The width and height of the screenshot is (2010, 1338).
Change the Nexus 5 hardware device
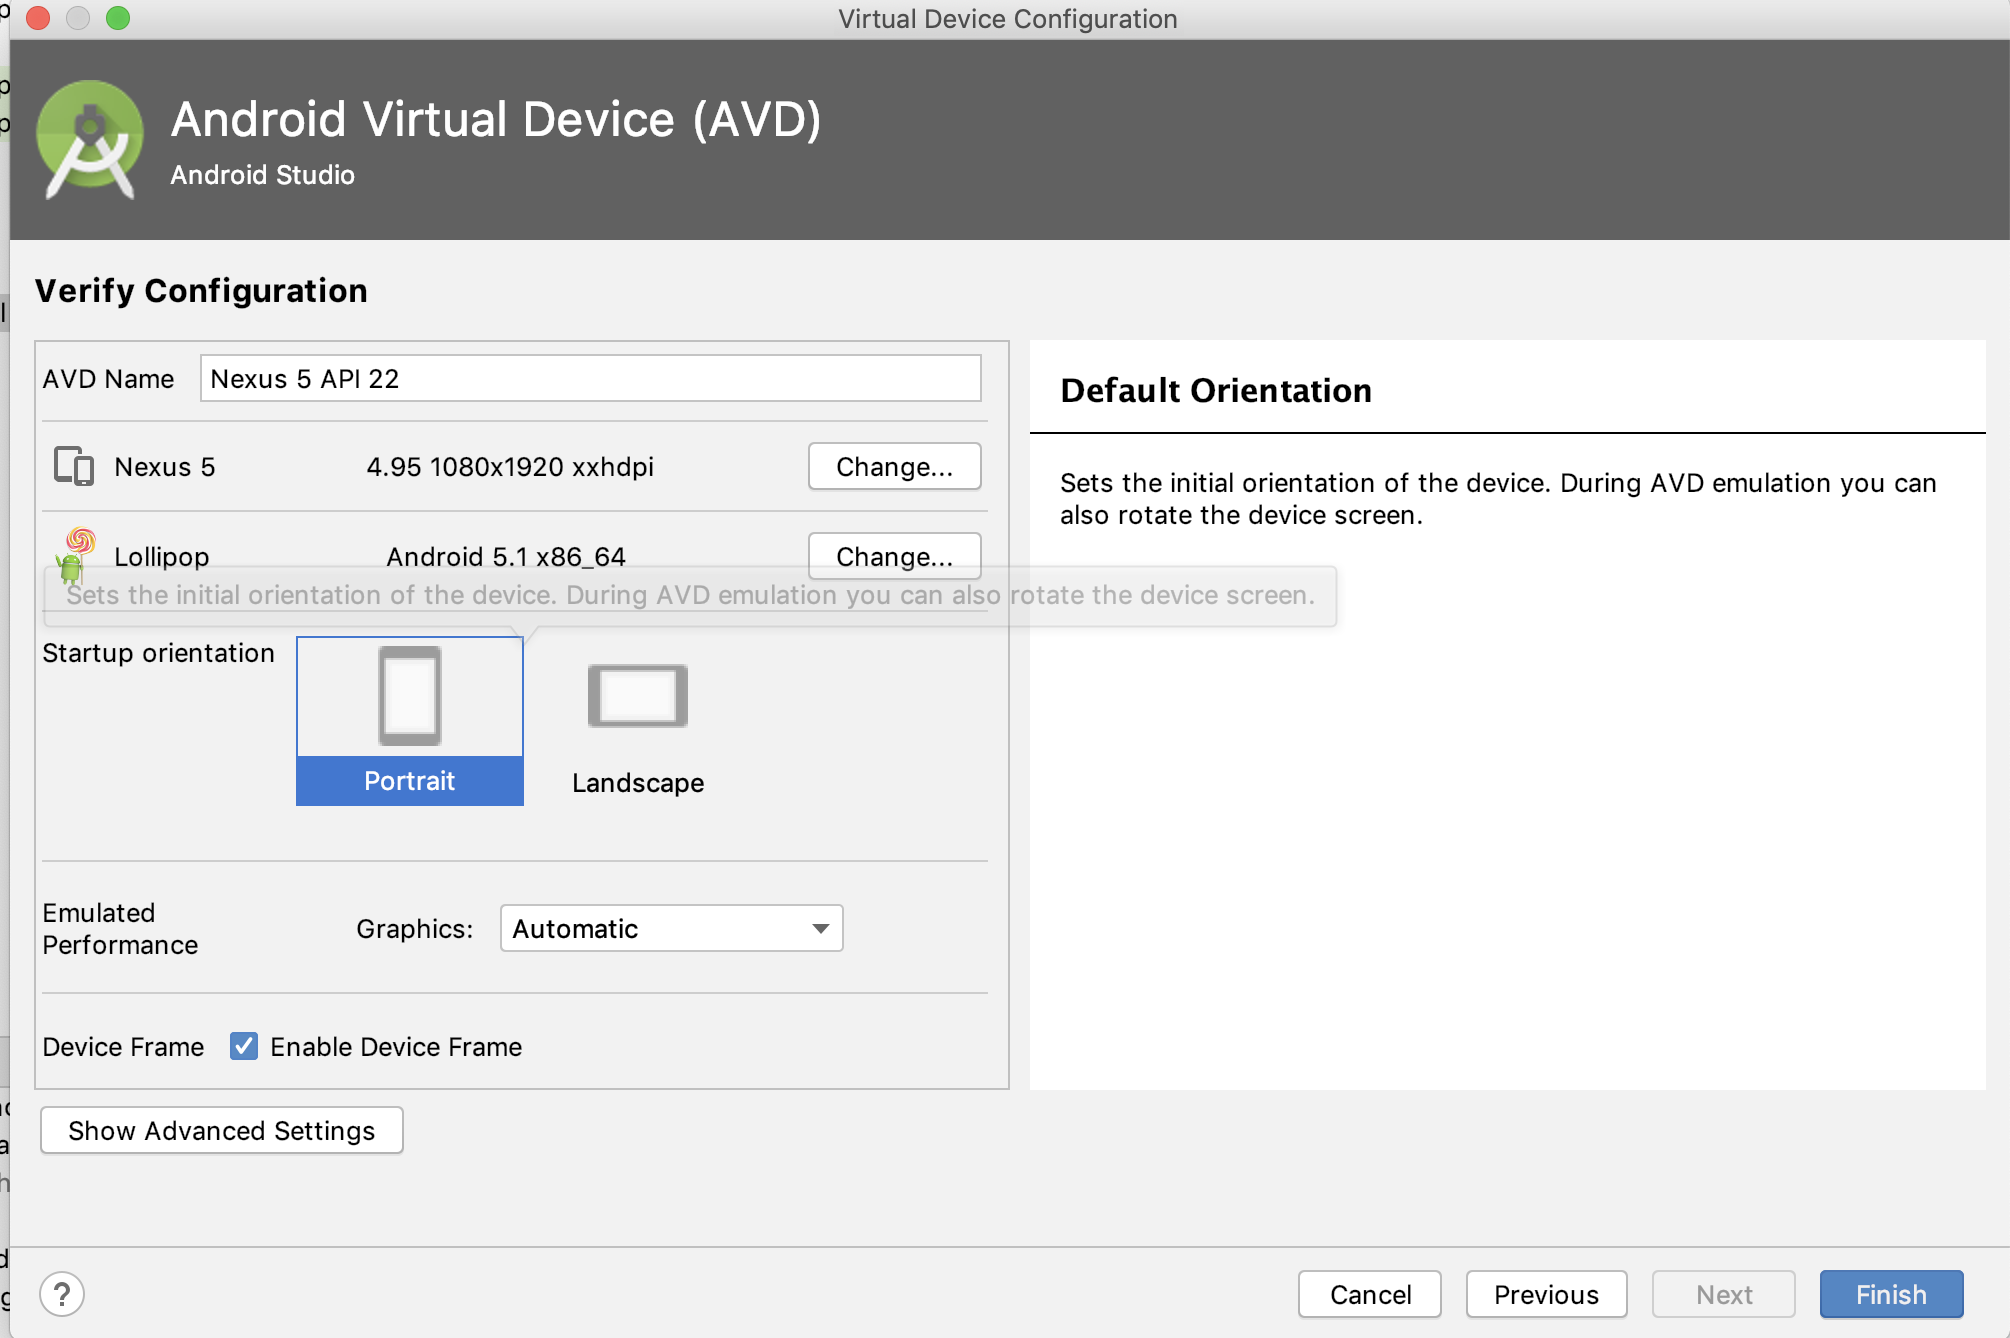click(894, 467)
